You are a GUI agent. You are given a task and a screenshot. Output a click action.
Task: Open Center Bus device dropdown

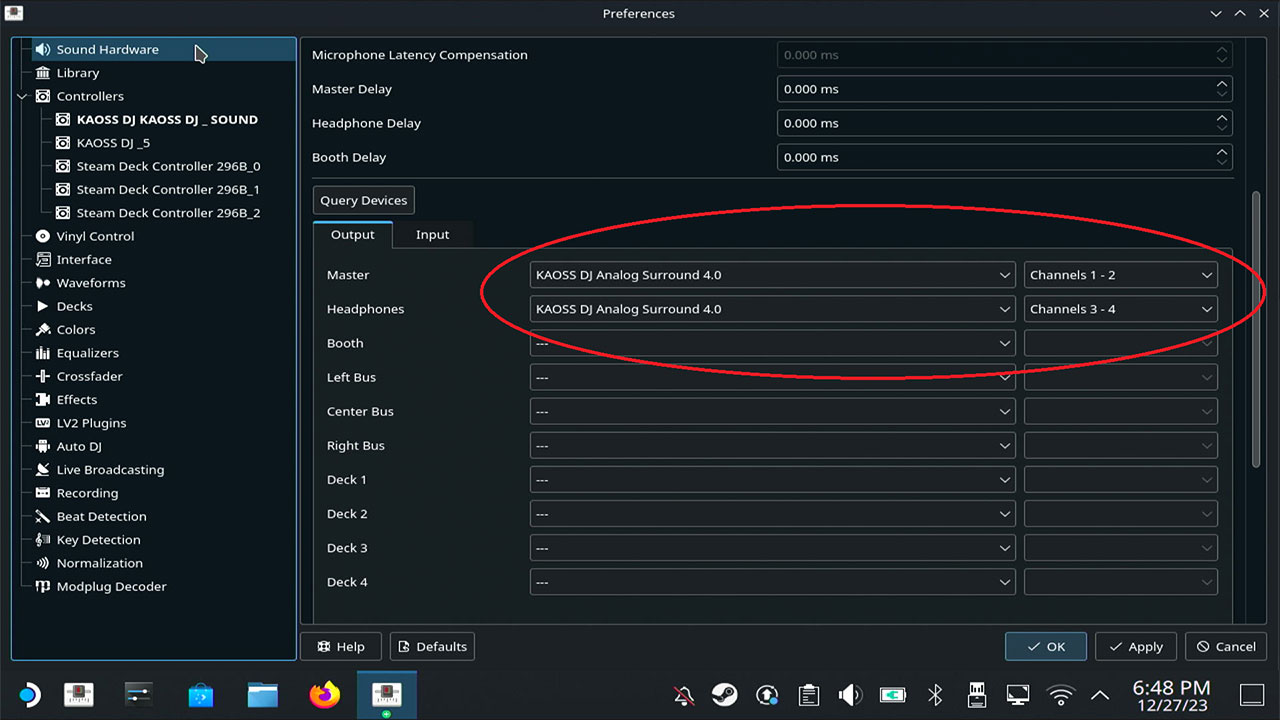[x=773, y=411]
